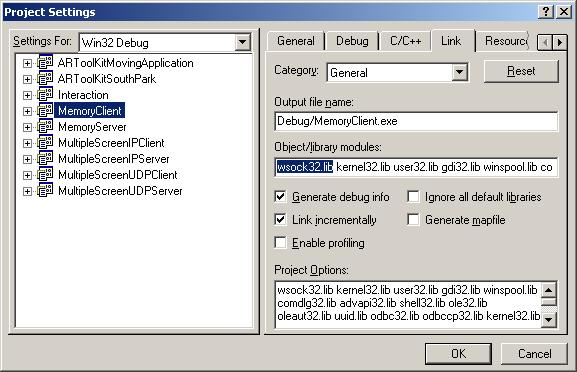Switch to the General tab
This screenshot has width=577, height=372.
tap(296, 41)
